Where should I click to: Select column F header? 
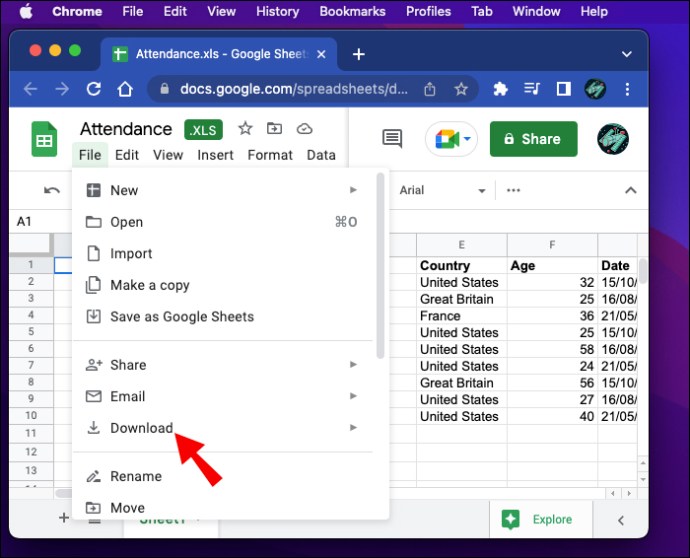coord(552,245)
